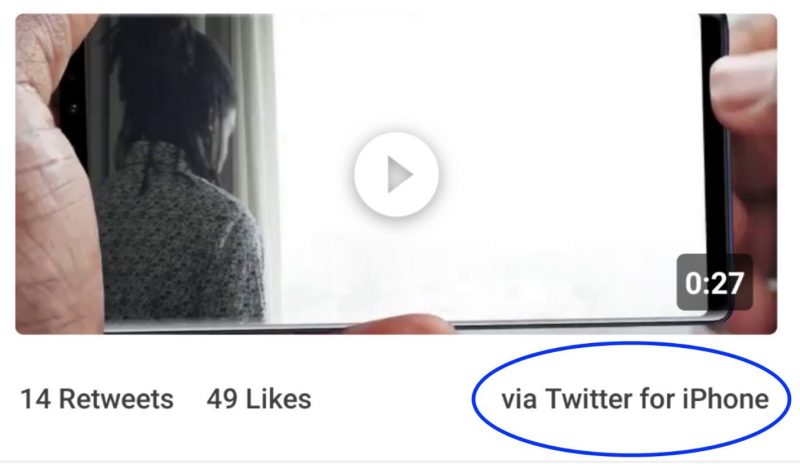Select the word 'Likes'

click(279, 399)
